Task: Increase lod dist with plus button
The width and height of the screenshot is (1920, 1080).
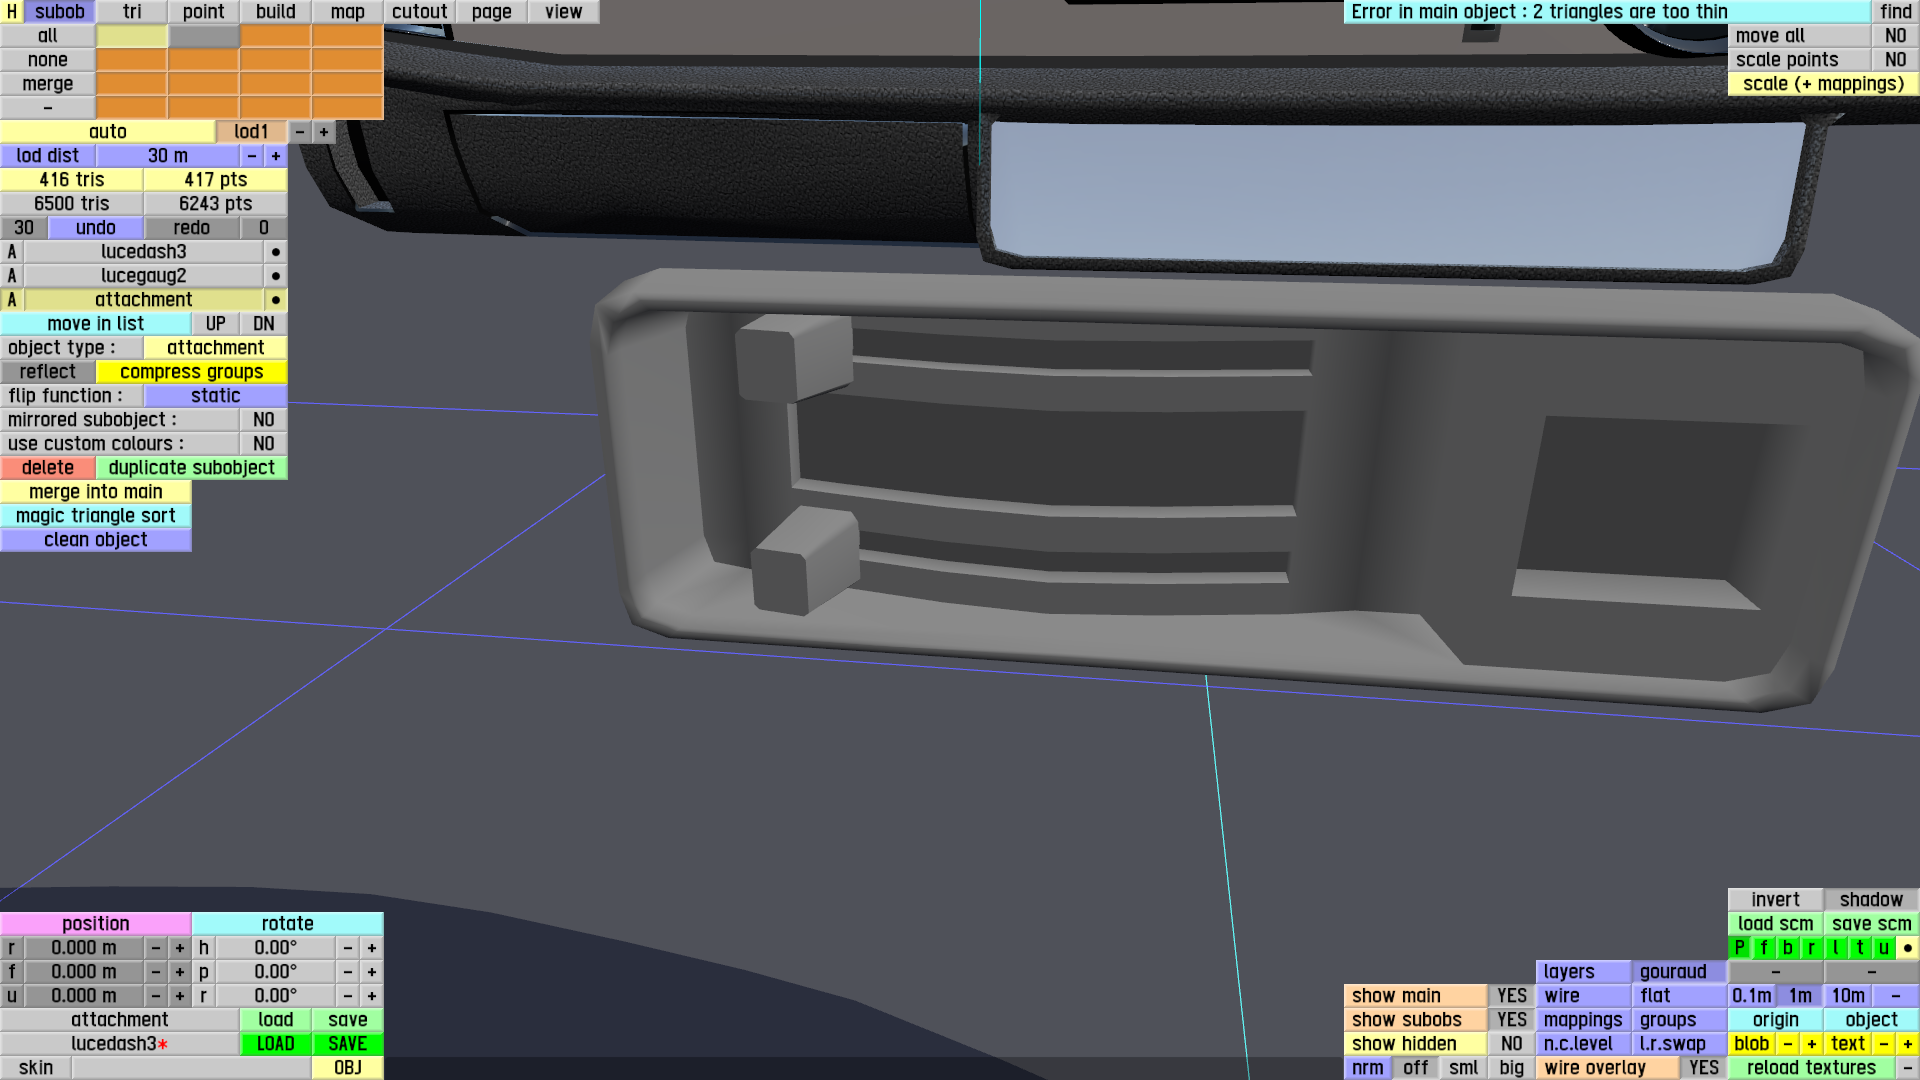Action: tap(276, 156)
